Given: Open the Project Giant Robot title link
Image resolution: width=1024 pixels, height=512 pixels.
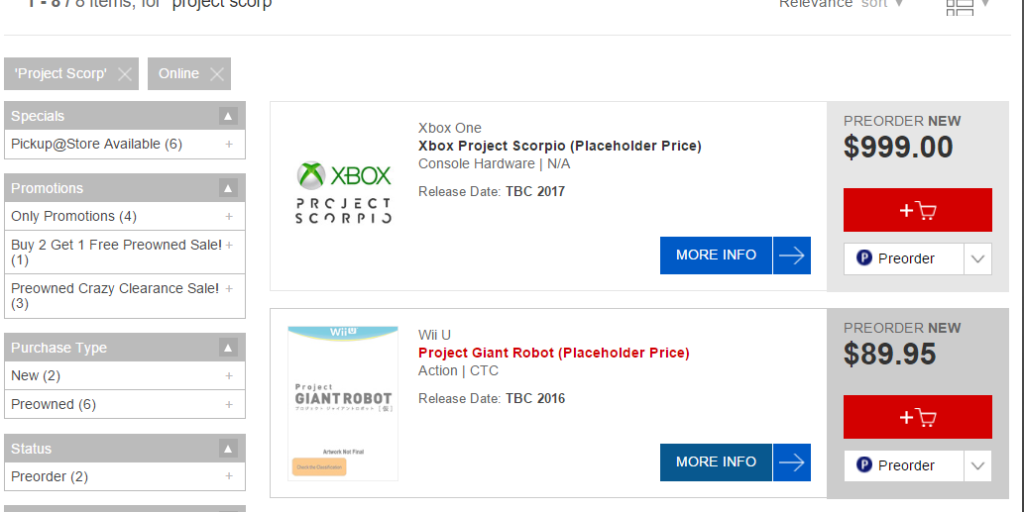Looking at the screenshot, I should [553, 353].
